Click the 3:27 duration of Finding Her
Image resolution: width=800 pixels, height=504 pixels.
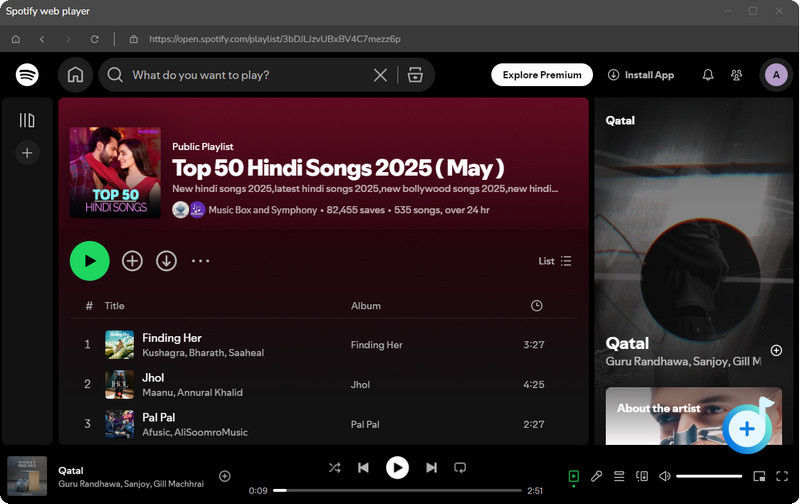click(x=534, y=345)
